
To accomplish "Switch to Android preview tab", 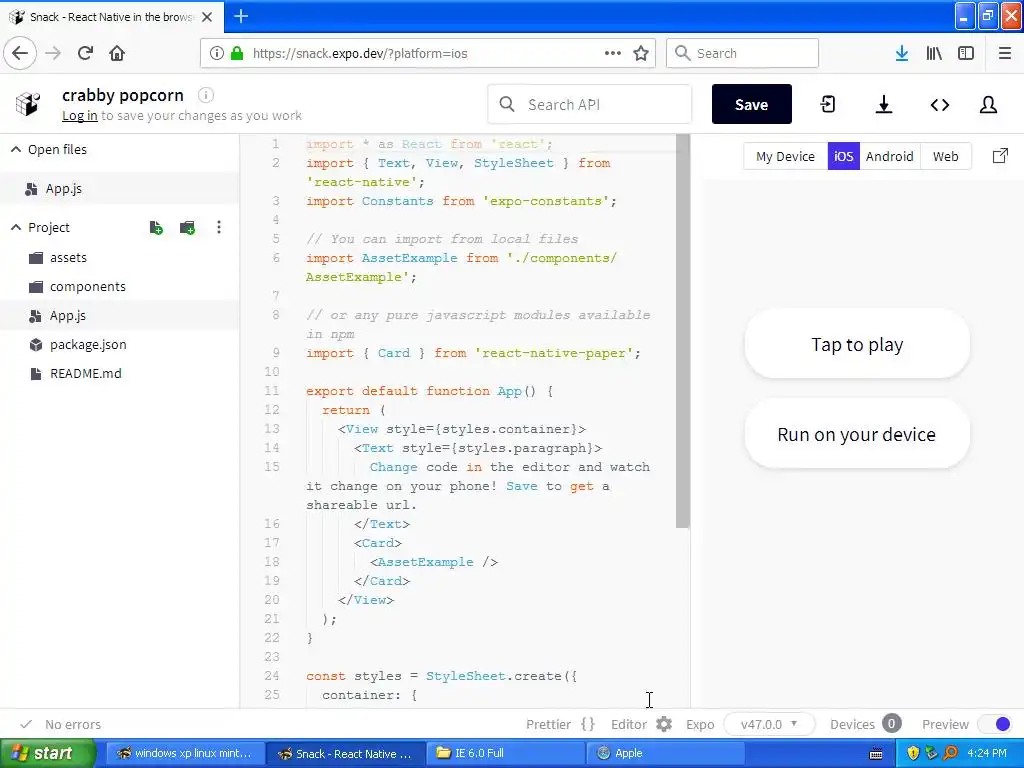I will (x=889, y=157).
